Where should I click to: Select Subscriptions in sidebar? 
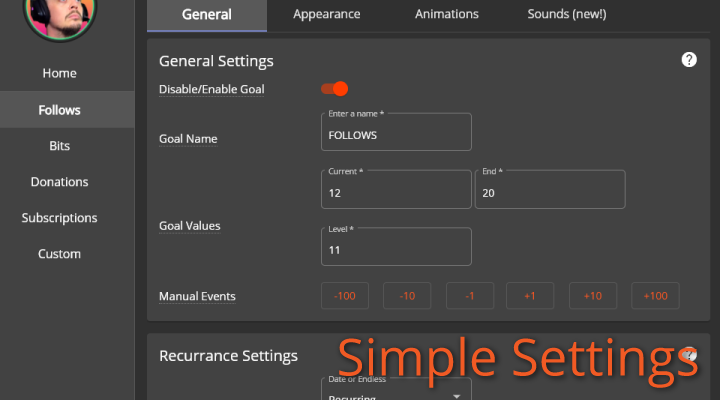point(59,218)
